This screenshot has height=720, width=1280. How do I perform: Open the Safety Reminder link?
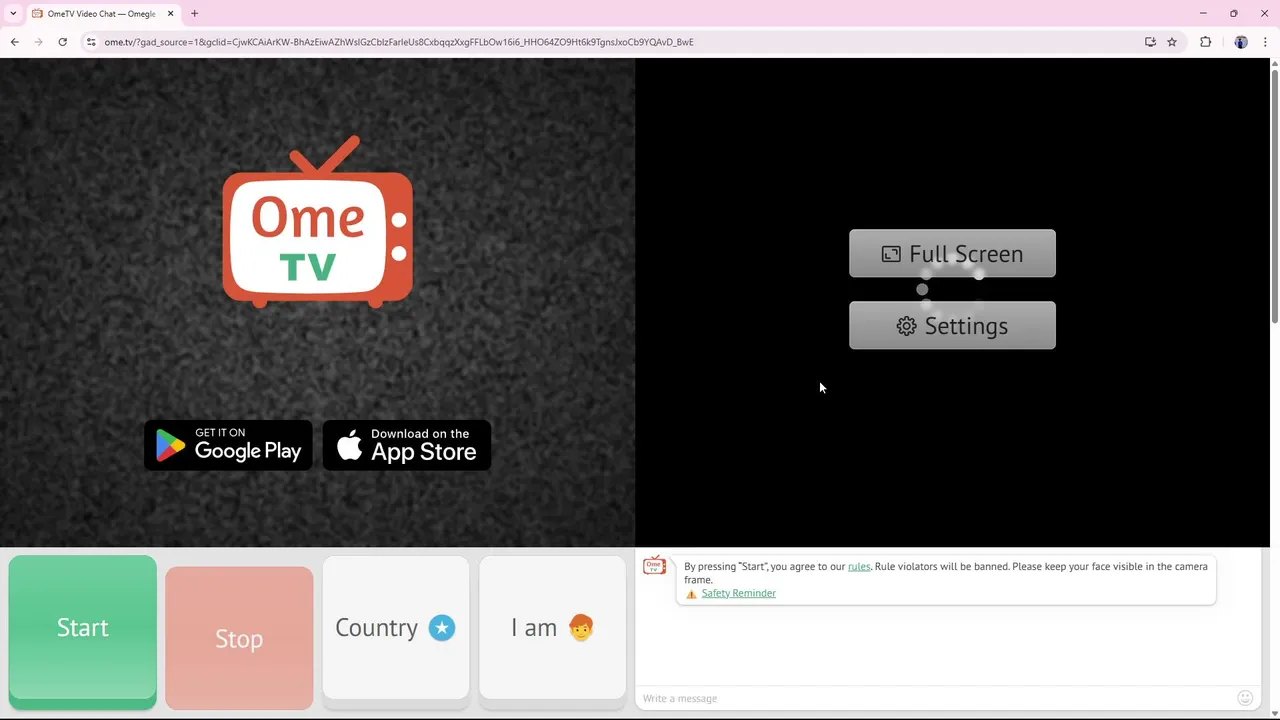pos(738,593)
